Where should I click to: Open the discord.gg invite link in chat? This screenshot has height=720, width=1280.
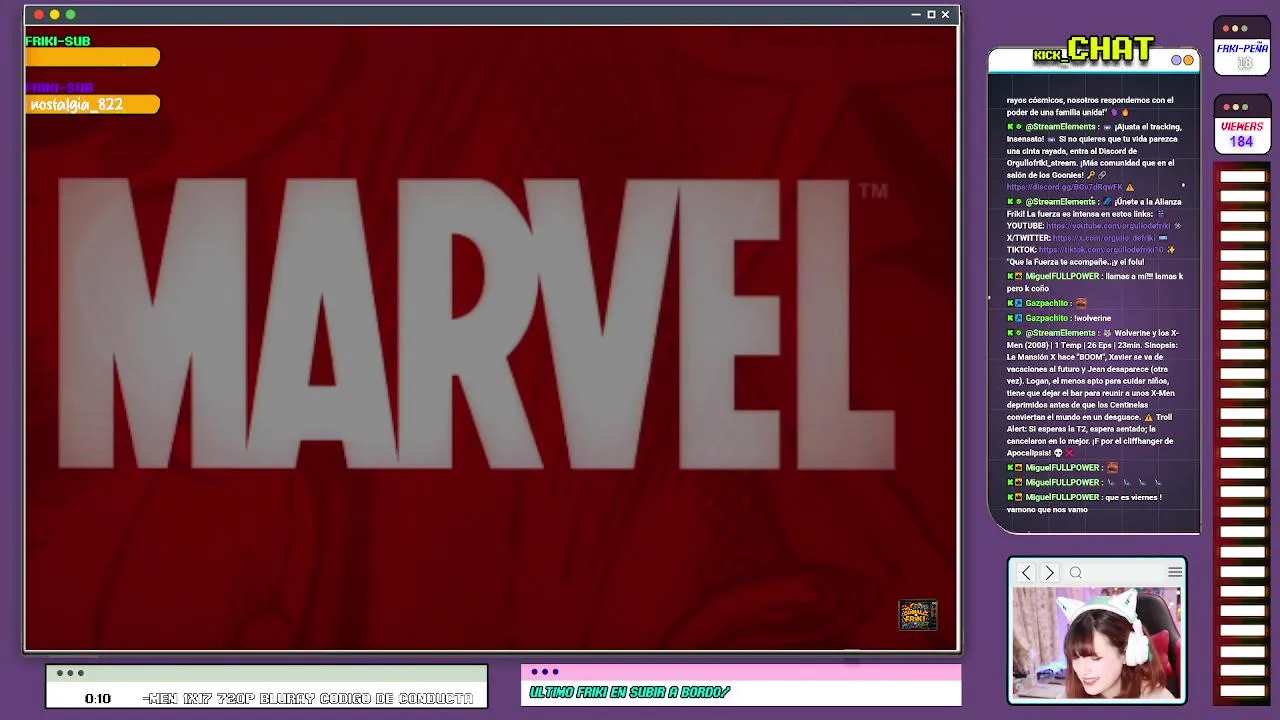click(x=1064, y=187)
